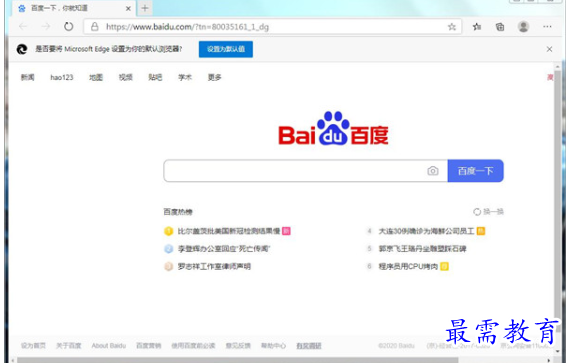Open a new tab with plus button
The height and width of the screenshot is (363, 567).
(145, 8)
